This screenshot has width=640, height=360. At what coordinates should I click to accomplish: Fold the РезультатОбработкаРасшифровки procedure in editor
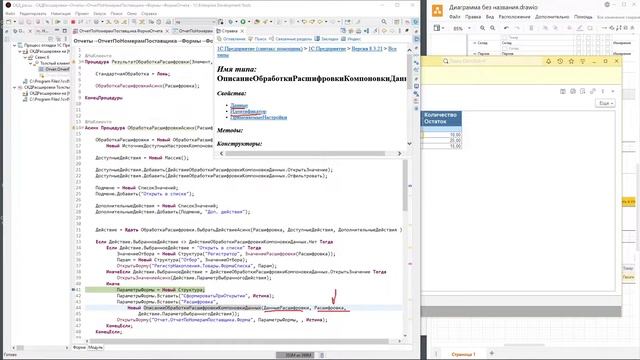click(x=82, y=62)
